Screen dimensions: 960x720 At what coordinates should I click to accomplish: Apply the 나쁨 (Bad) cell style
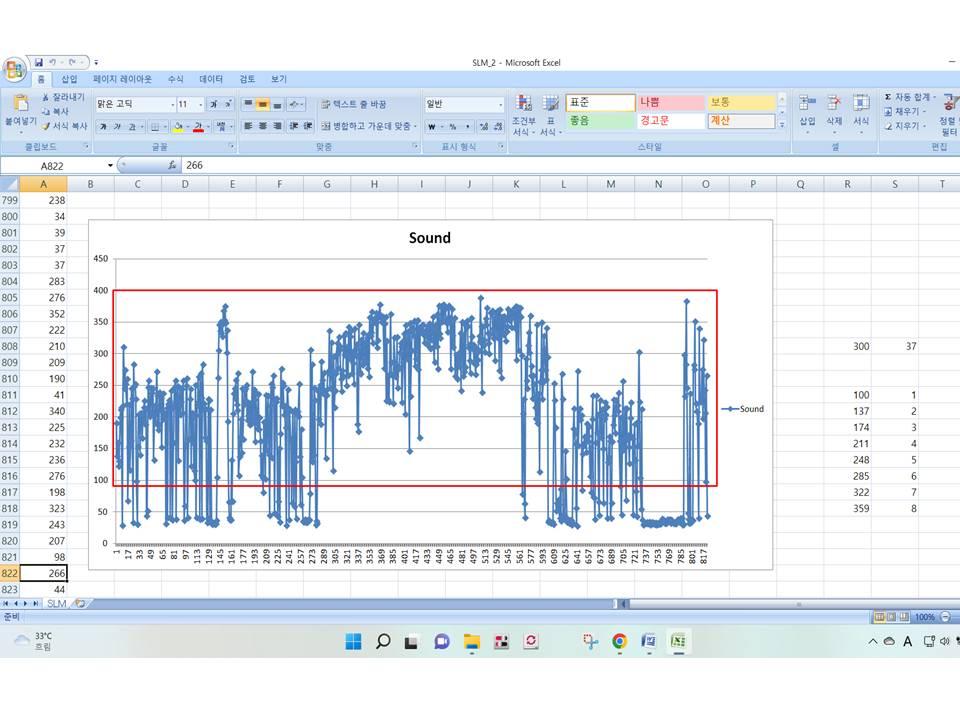point(670,102)
